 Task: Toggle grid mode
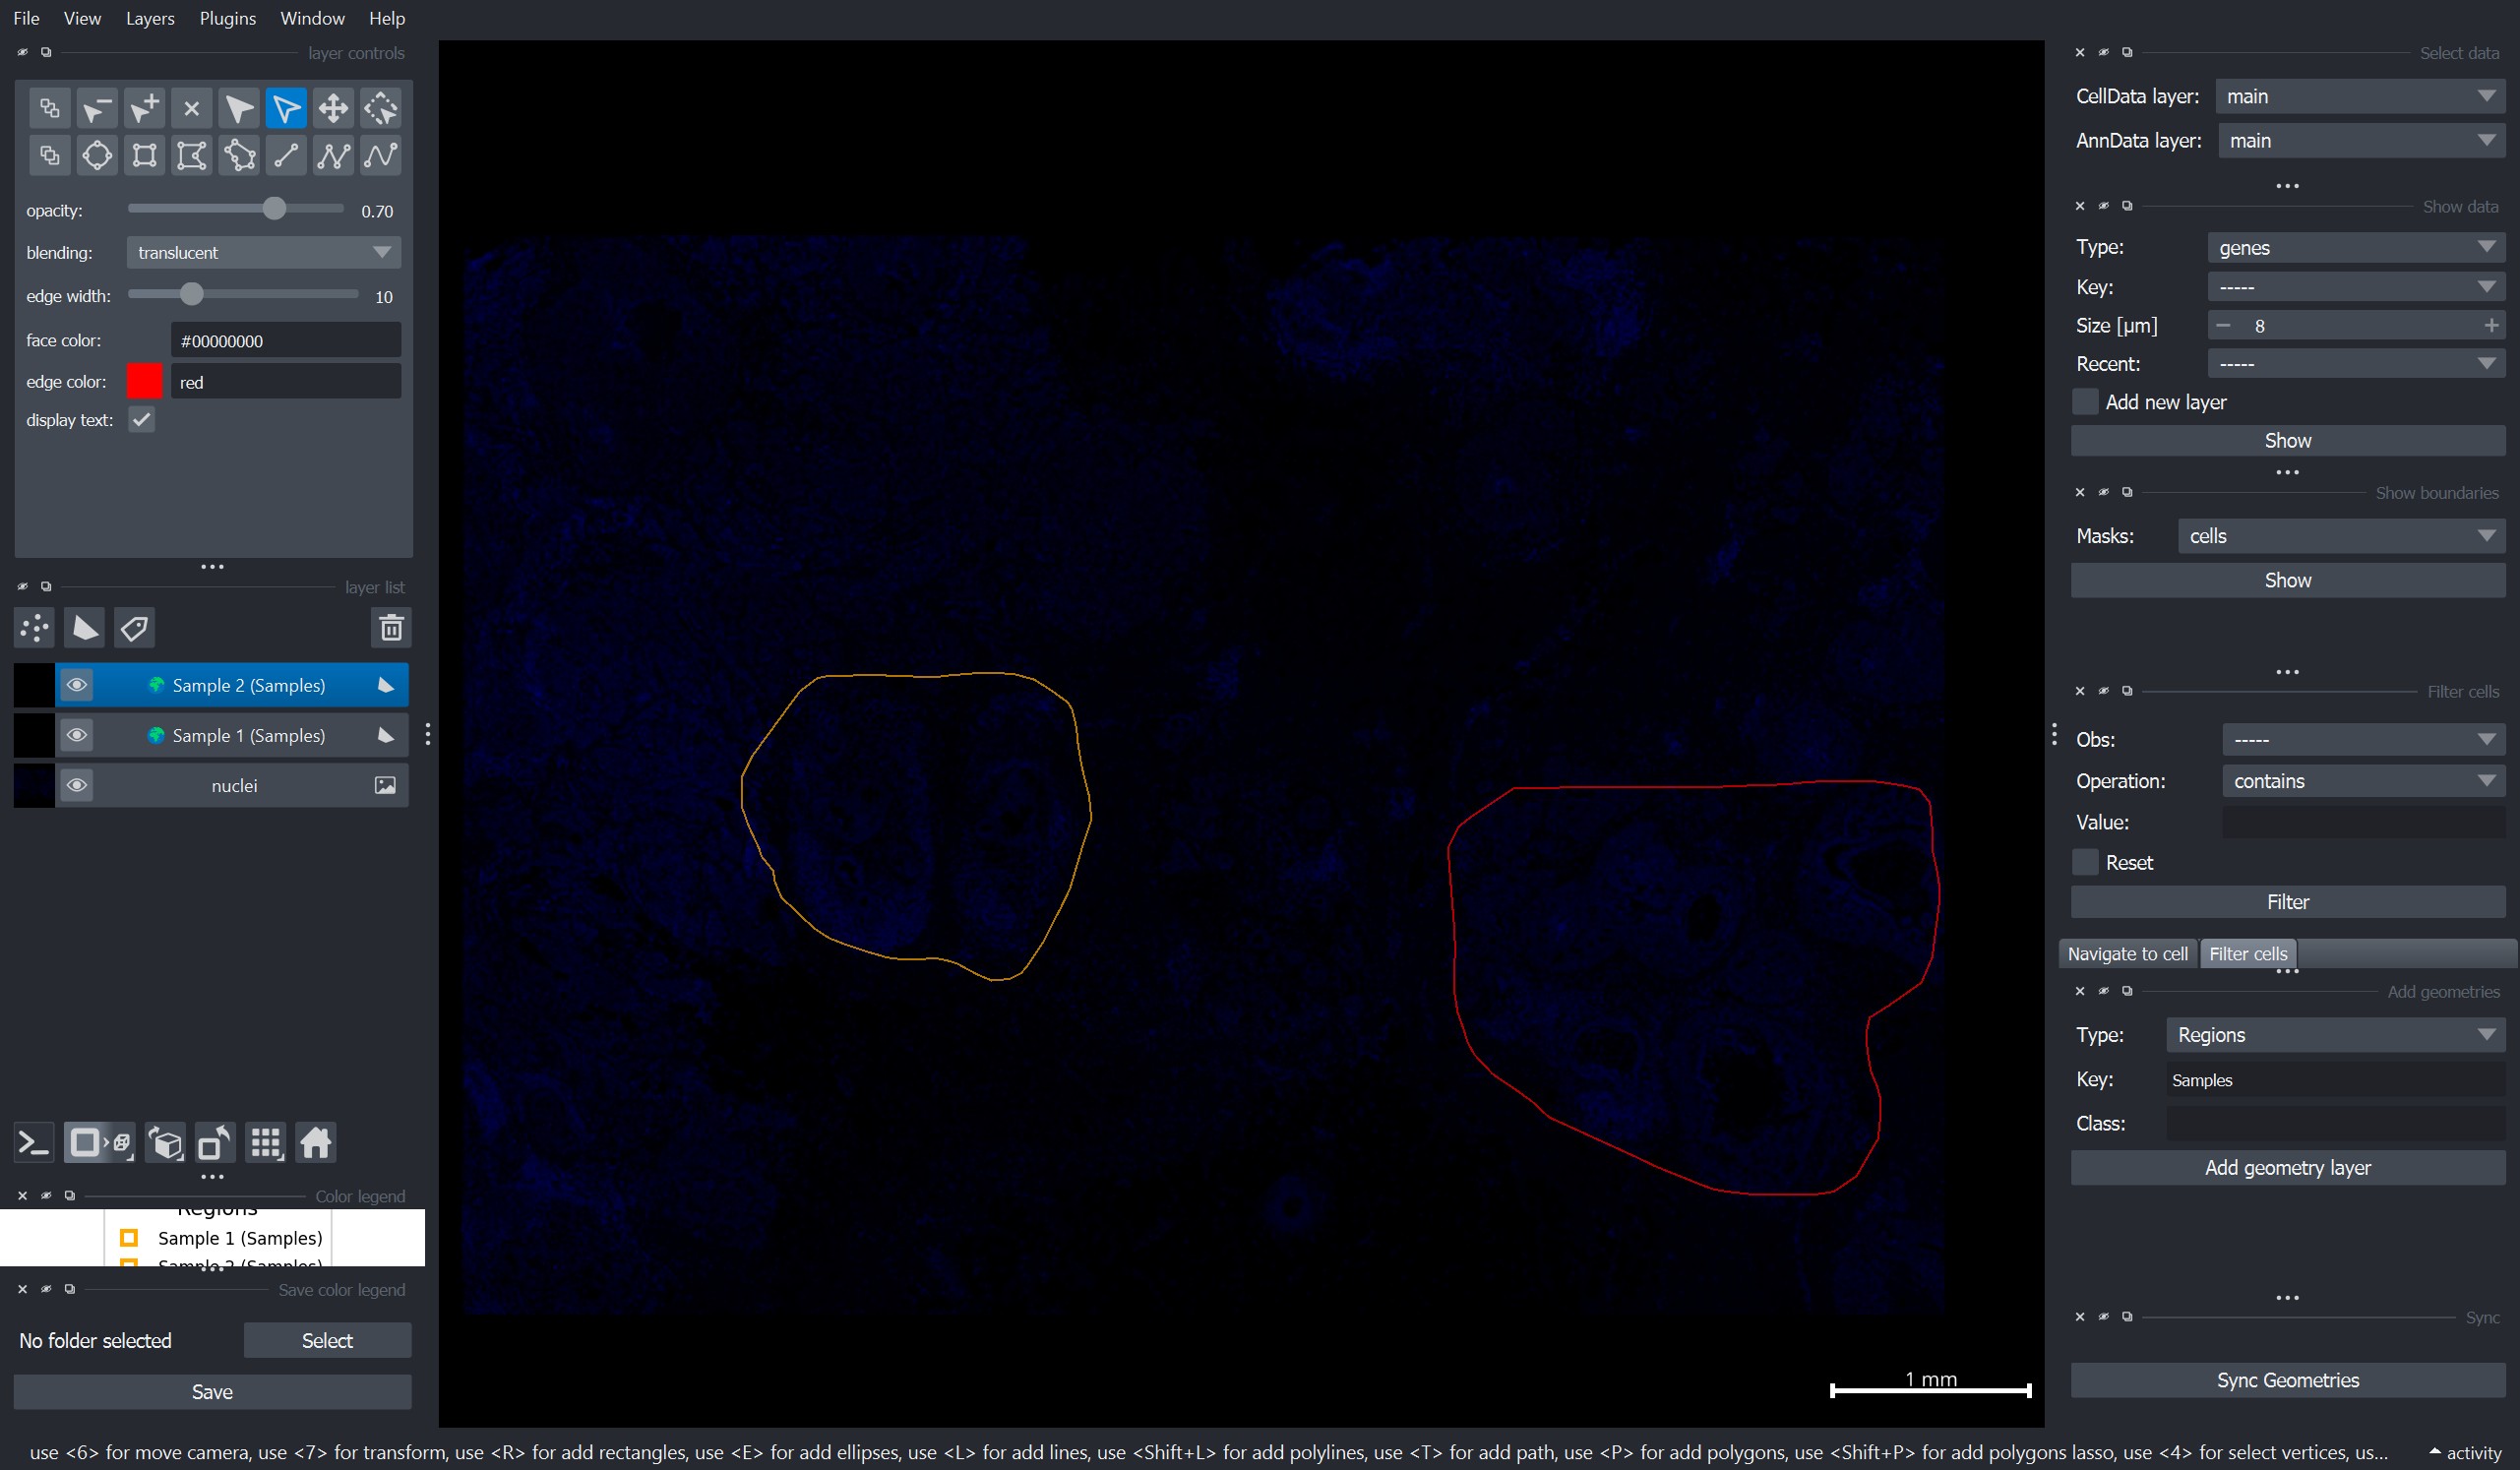click(266, 1143)
